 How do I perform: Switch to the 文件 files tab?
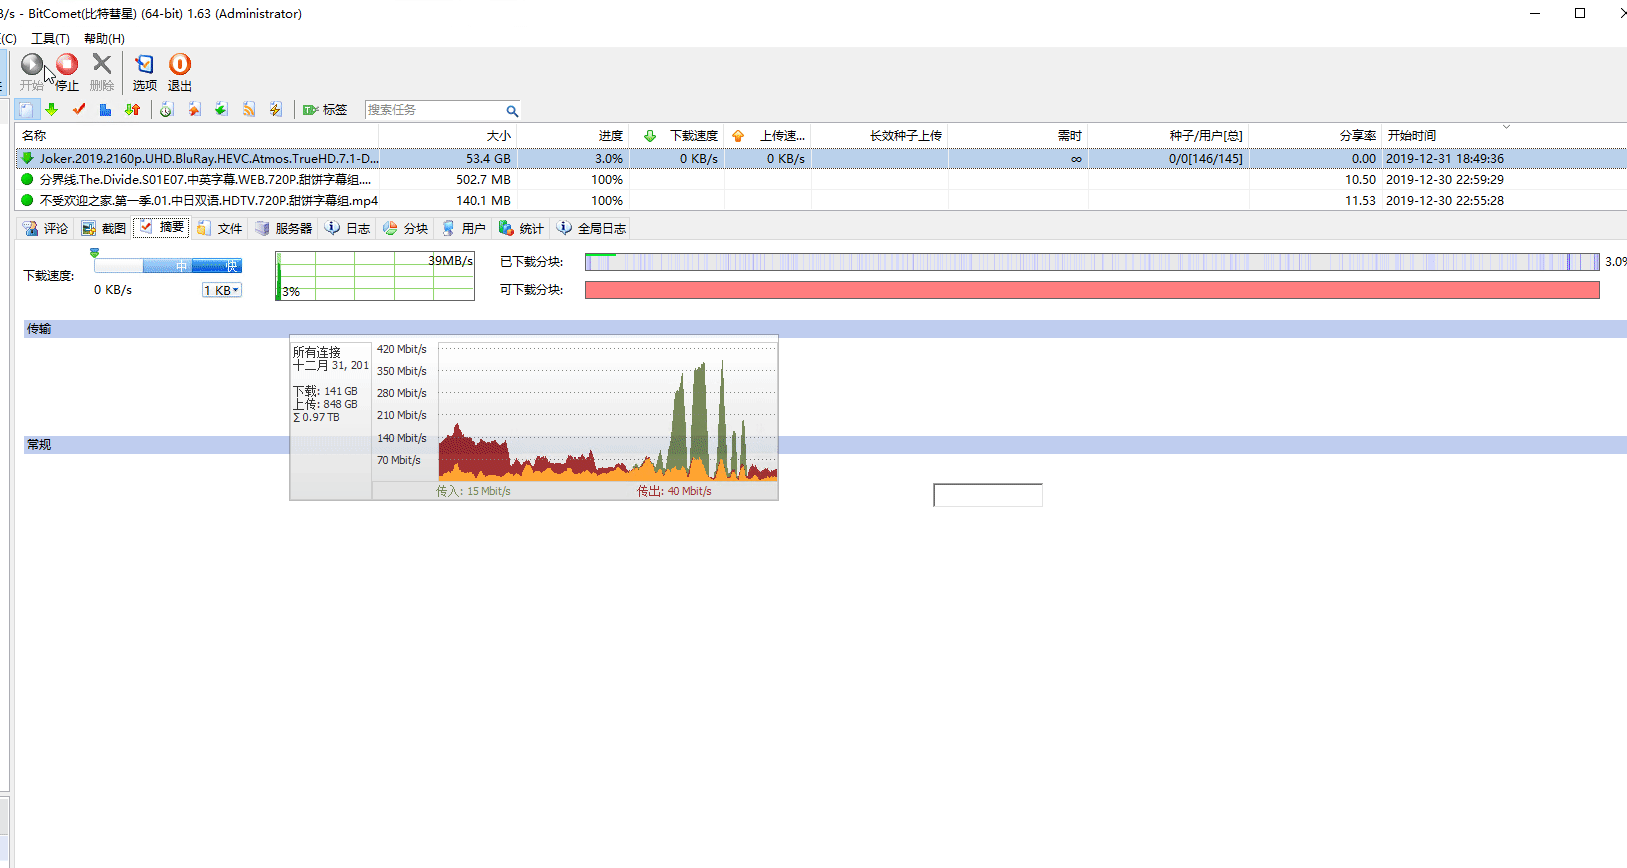point(220,229)
